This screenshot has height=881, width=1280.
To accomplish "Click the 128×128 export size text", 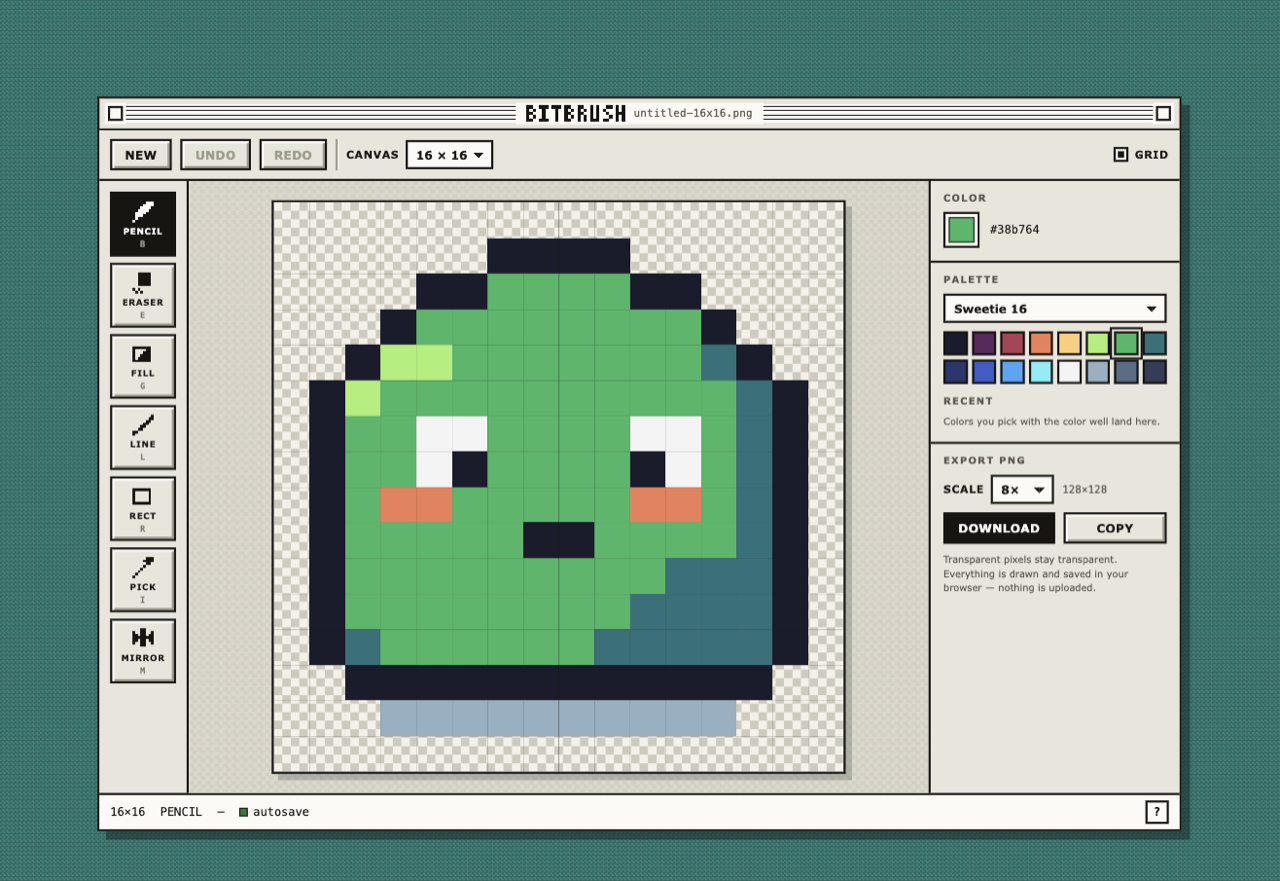I will [x=1084, y=490].
